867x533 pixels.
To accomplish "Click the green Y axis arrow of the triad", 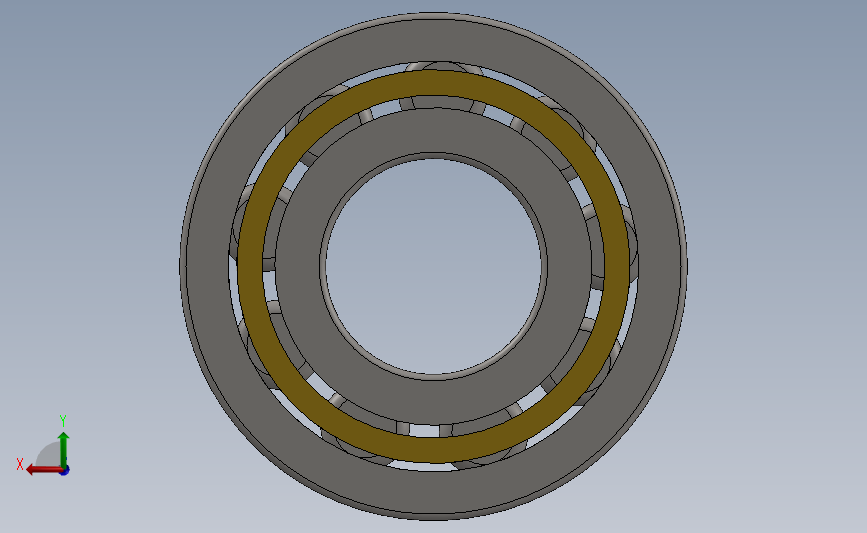I will (x=64, y=450).
